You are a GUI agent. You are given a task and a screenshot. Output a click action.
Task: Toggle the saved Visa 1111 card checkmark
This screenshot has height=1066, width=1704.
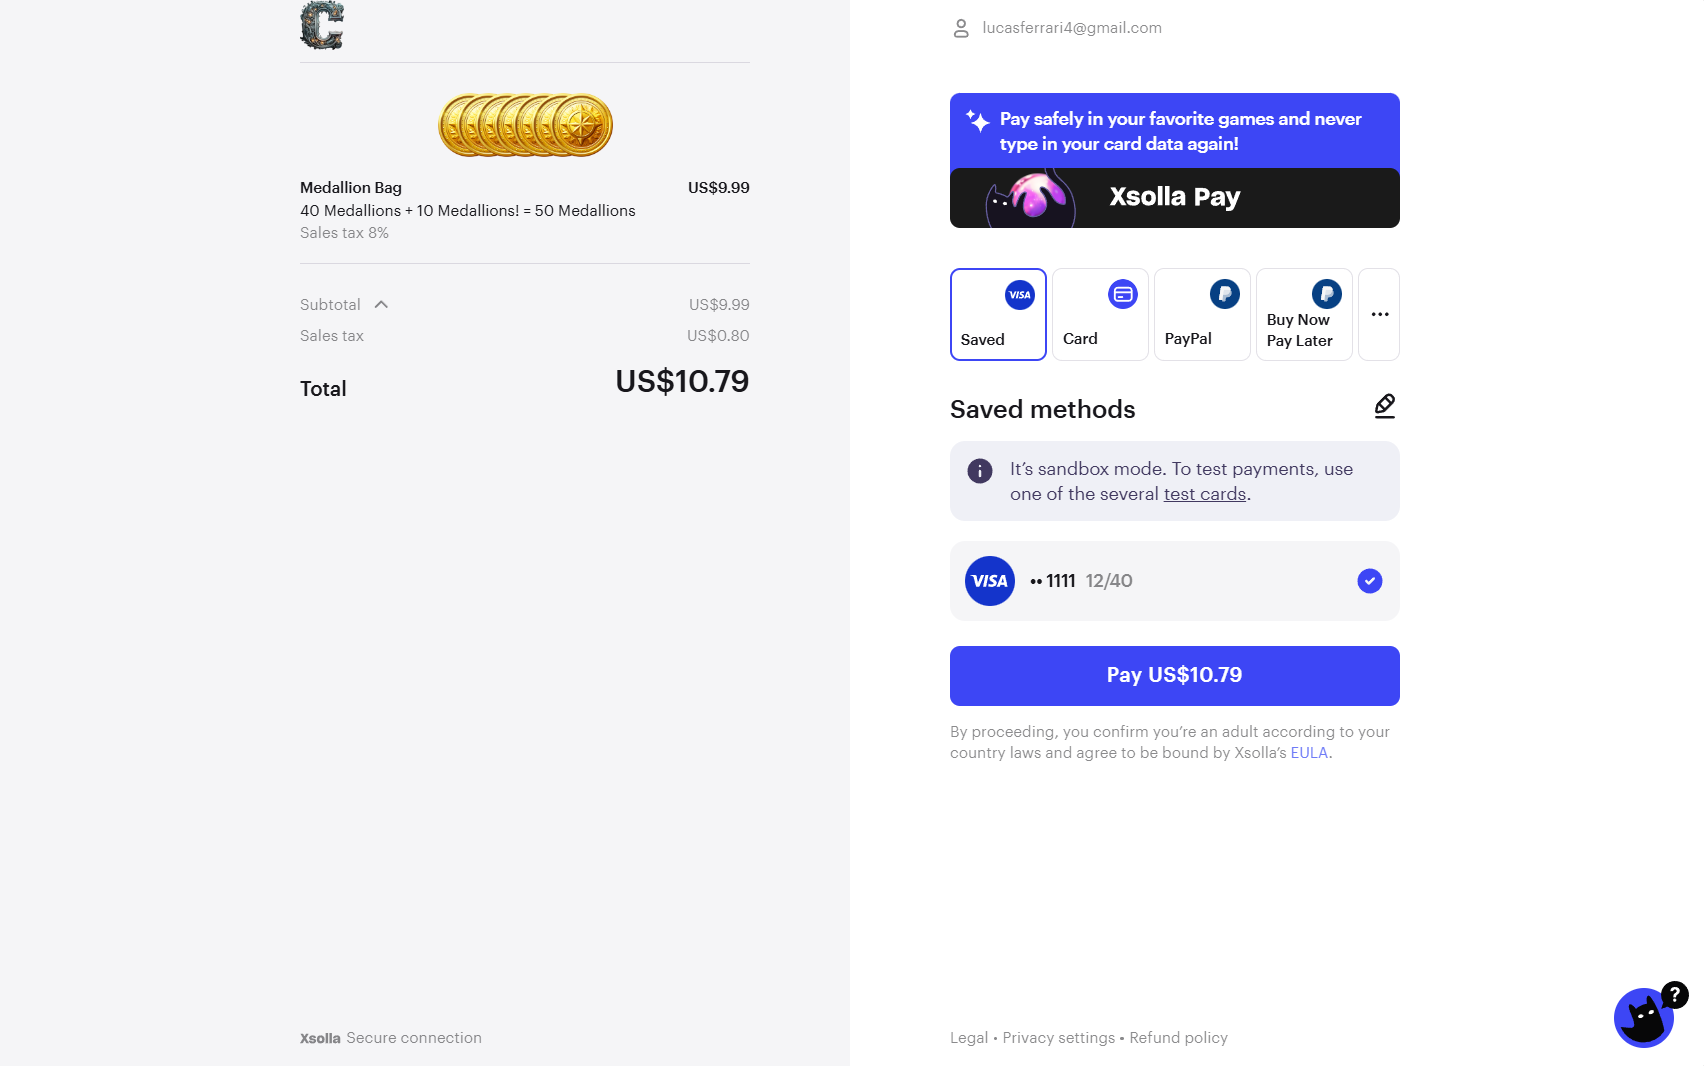tap(1370, 581)
